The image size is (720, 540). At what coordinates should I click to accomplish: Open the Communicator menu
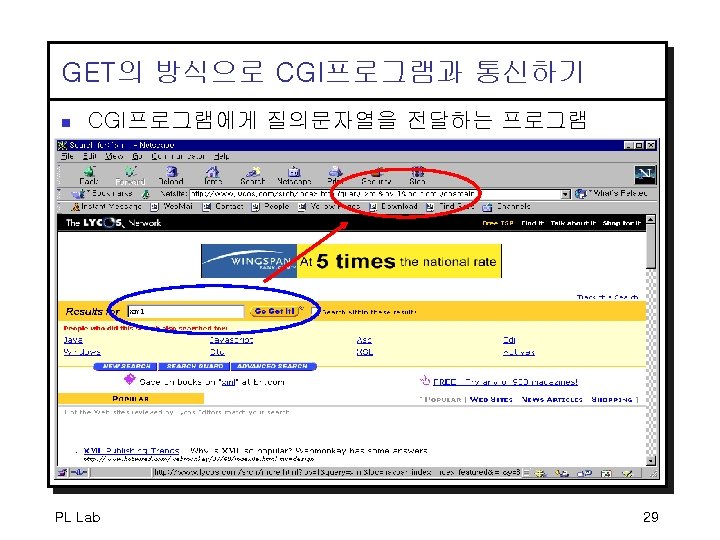178,157
